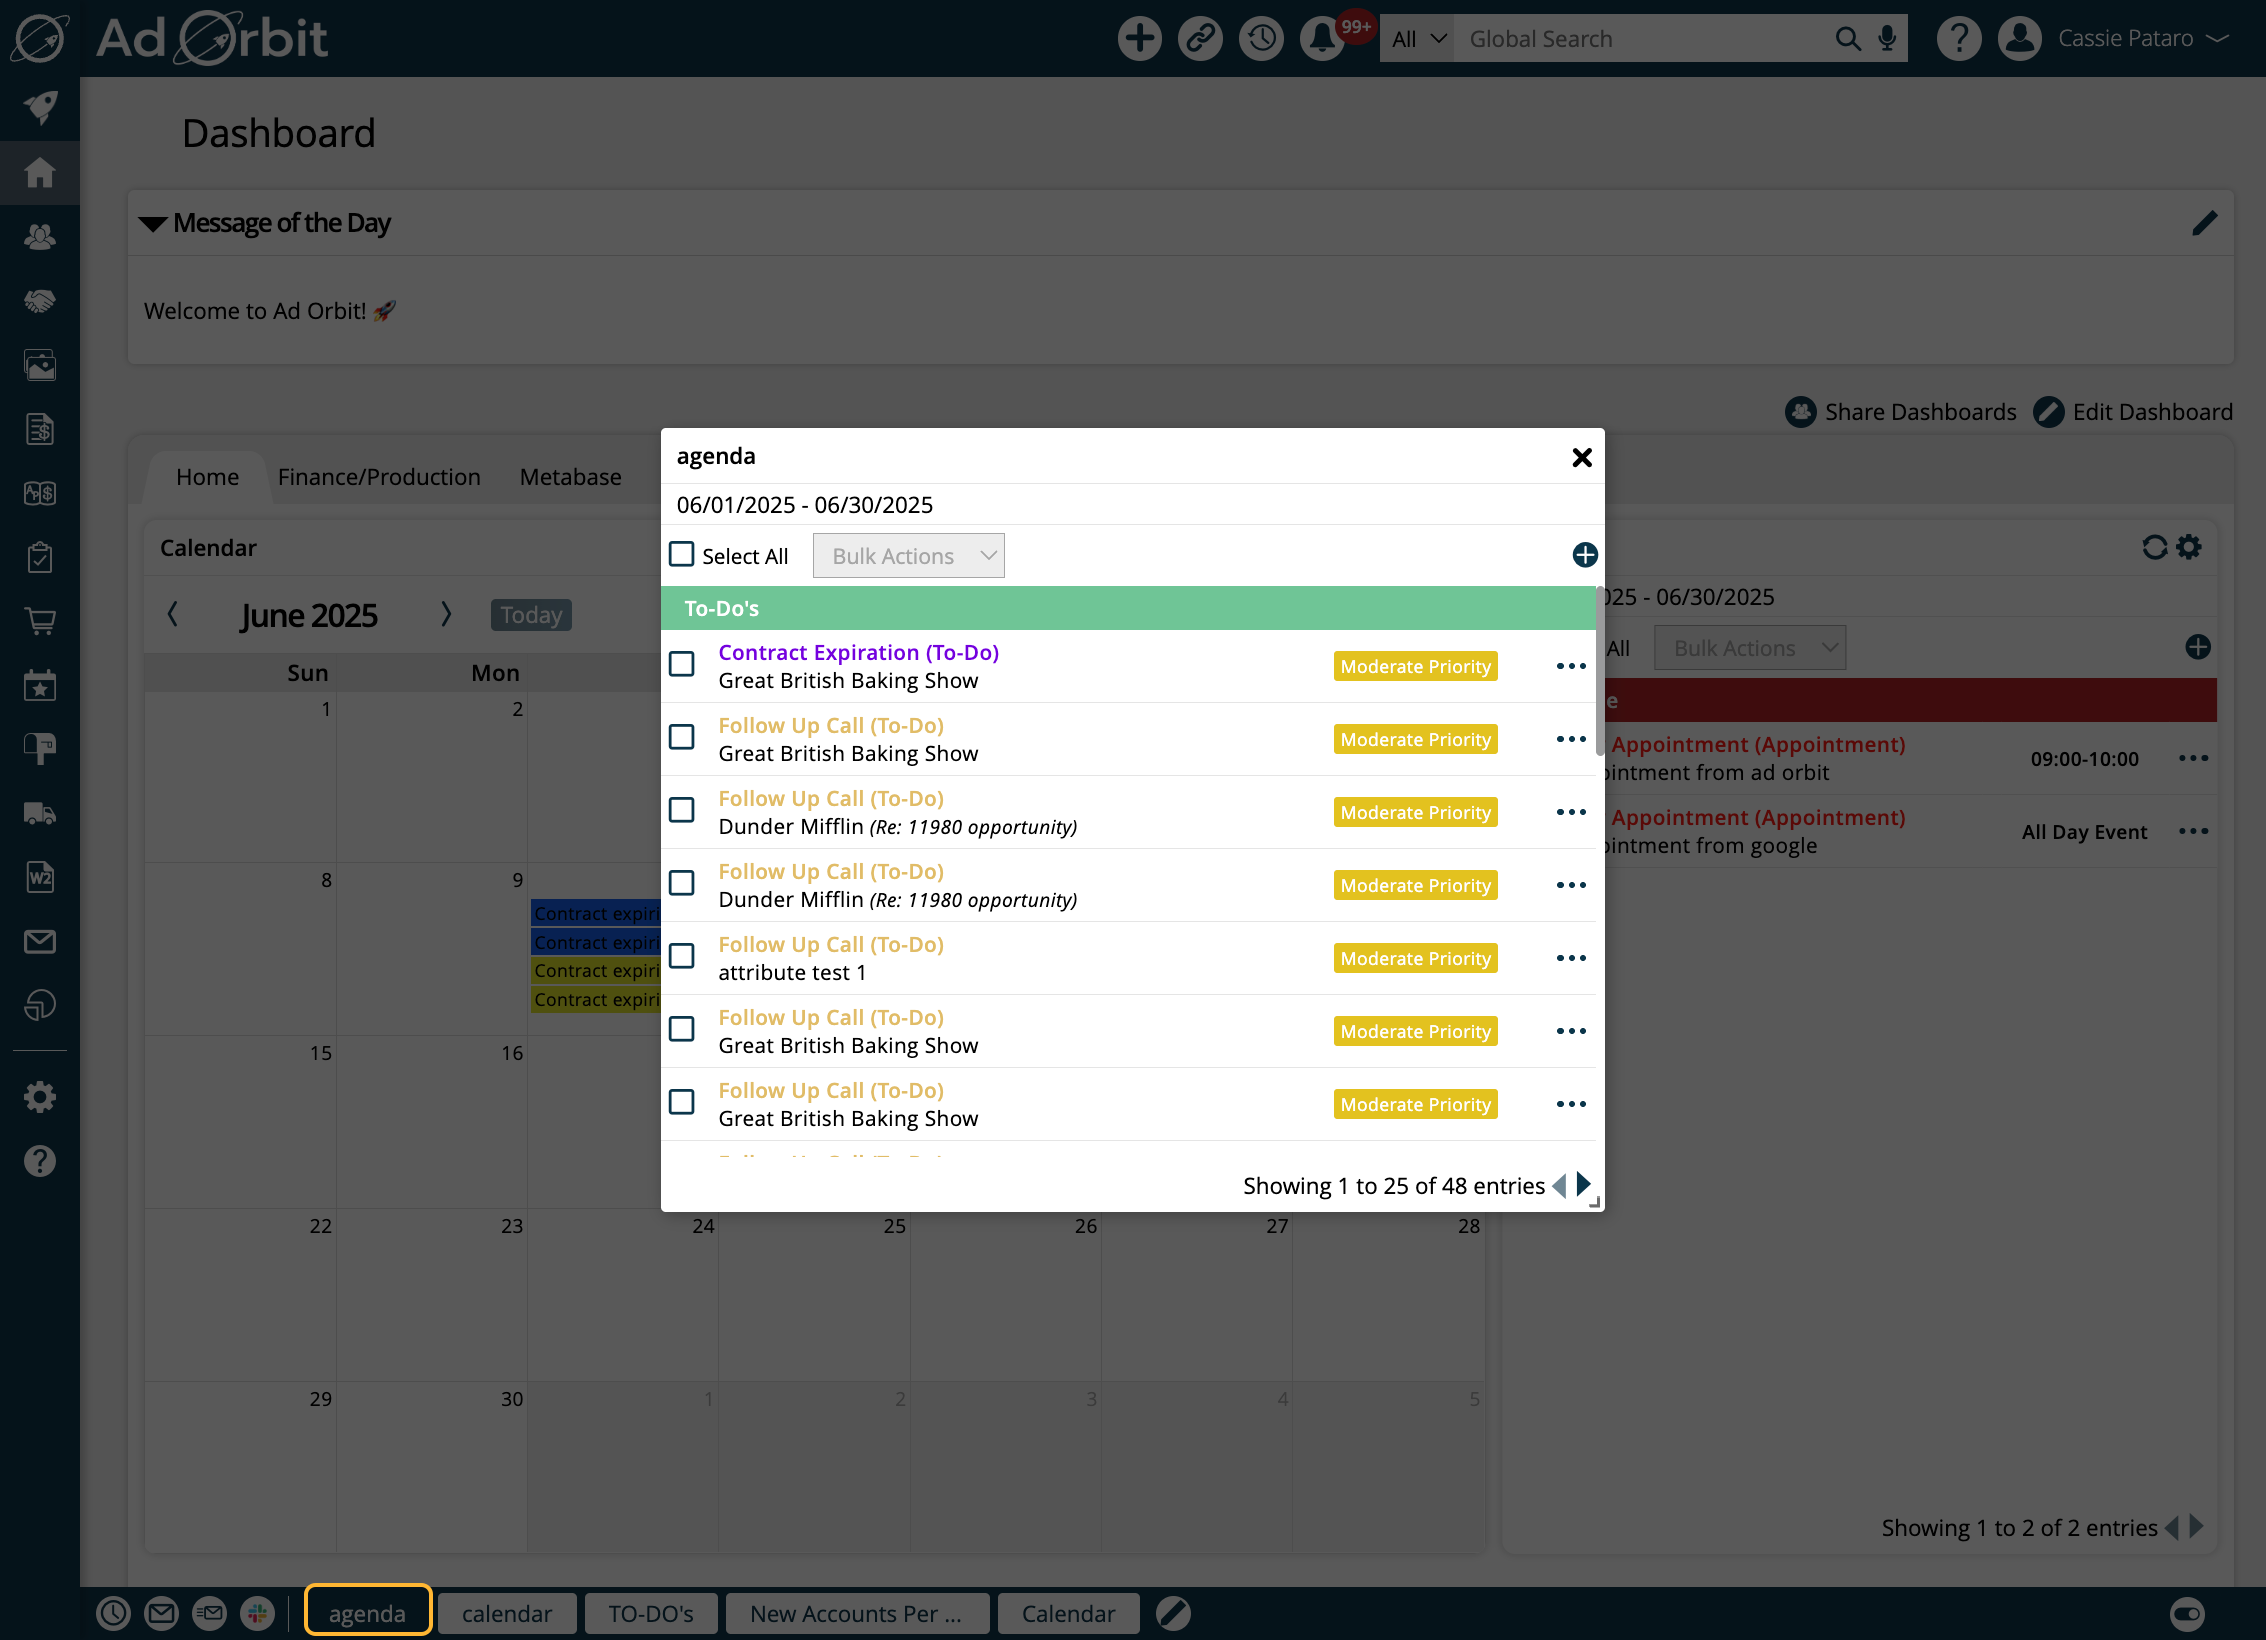Click the clock icon in bottom bar
This screenshot has width=2266, height=1640.
click(113, 1613)
